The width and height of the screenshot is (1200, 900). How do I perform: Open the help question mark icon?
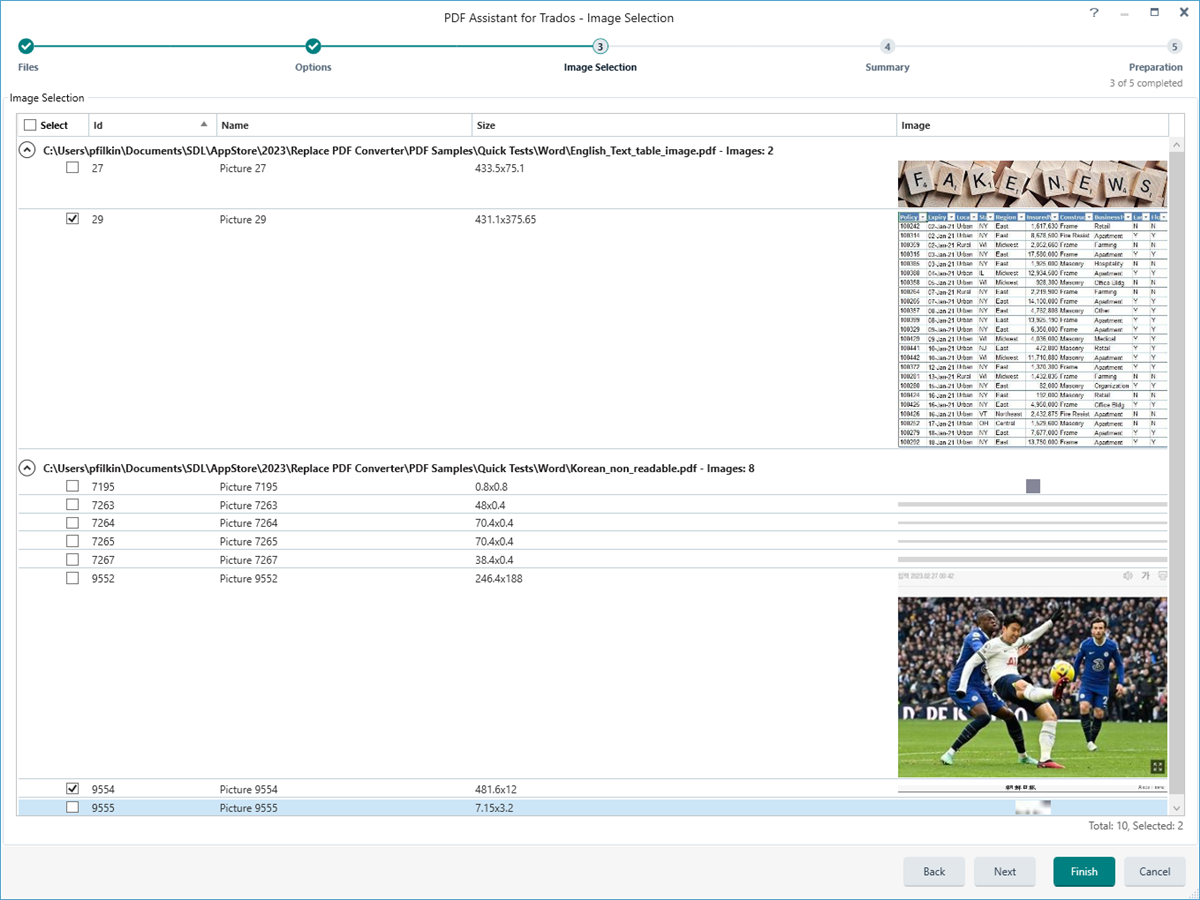(x=1094, y=13)
